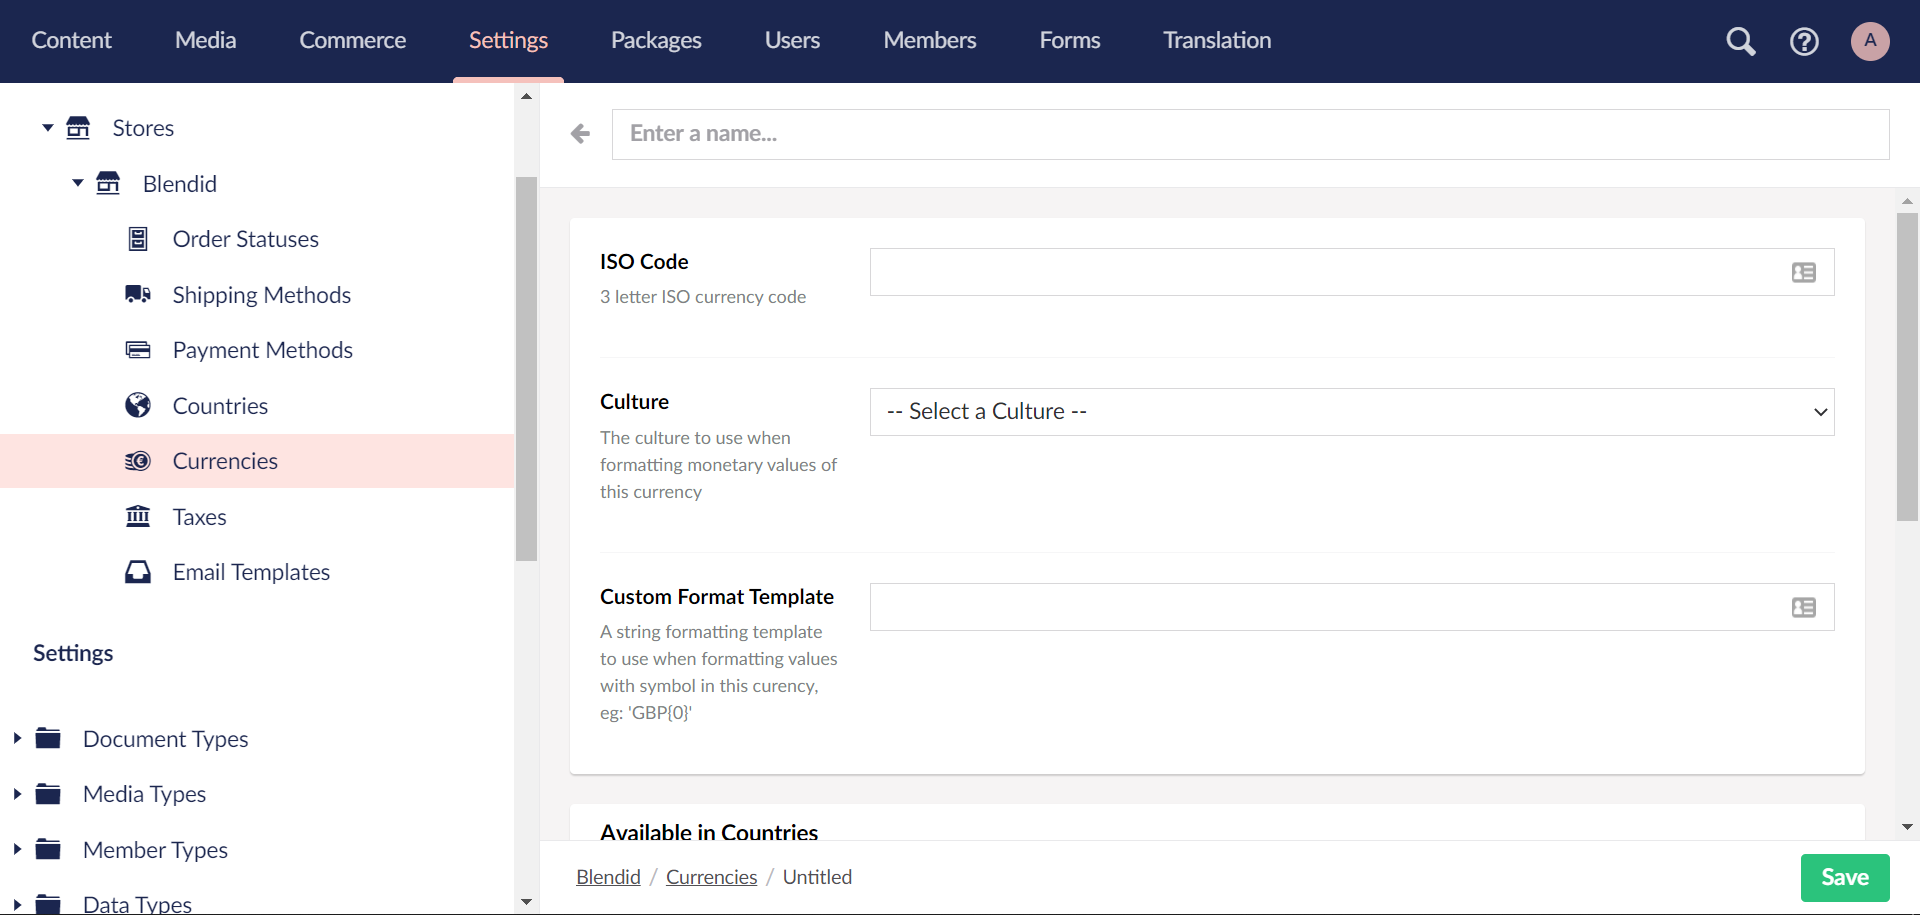Go to the Media section
The image size is (1920, 915).
(x=205, y=40)
